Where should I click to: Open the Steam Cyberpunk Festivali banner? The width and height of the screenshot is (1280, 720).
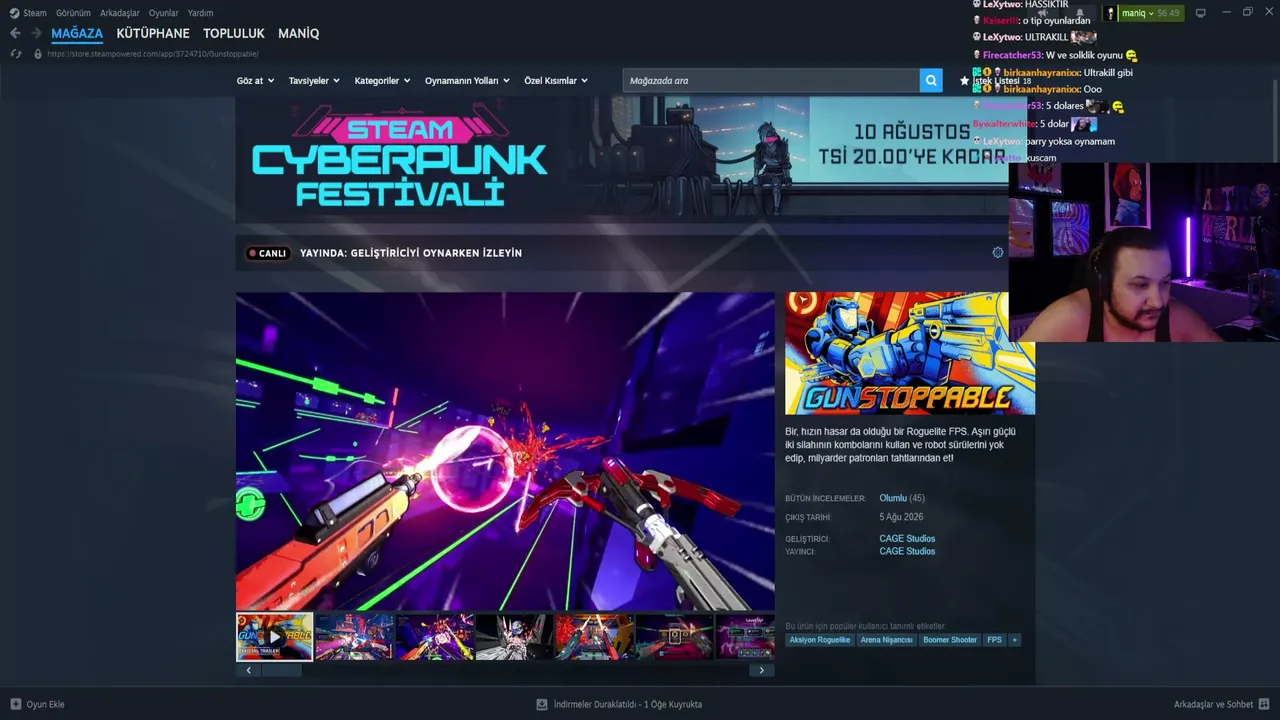[622, 159]
